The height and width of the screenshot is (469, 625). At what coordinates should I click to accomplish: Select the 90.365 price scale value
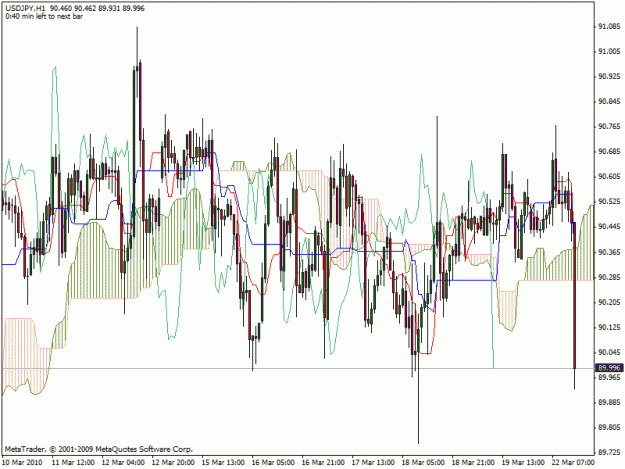(609, 252)
